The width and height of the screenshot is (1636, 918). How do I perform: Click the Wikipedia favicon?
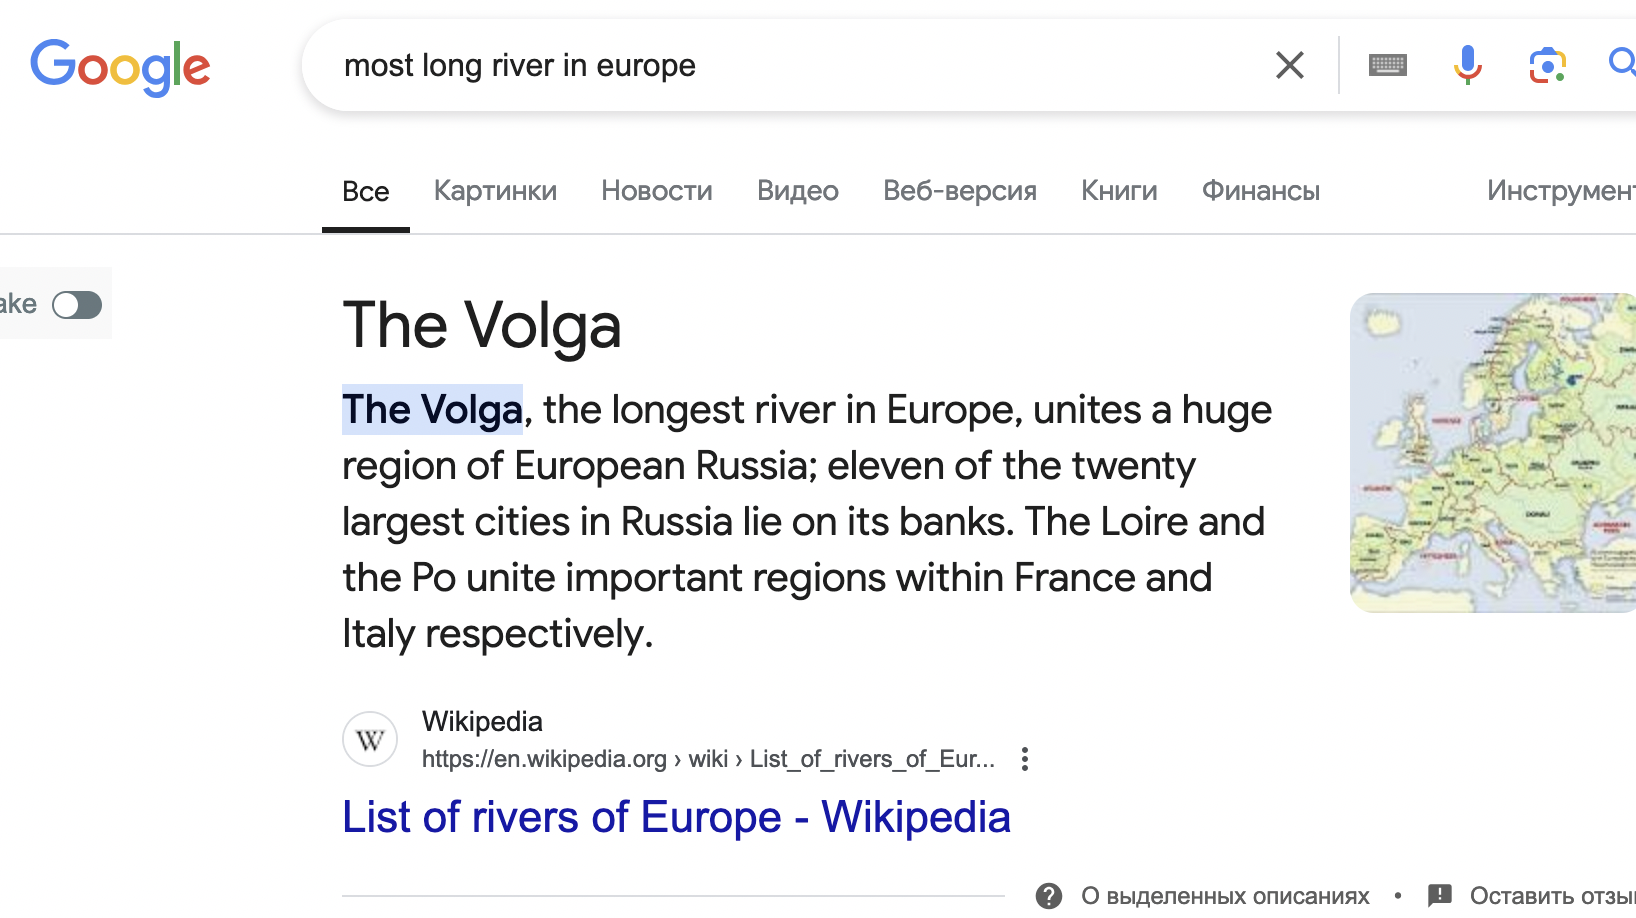(370, 740)
